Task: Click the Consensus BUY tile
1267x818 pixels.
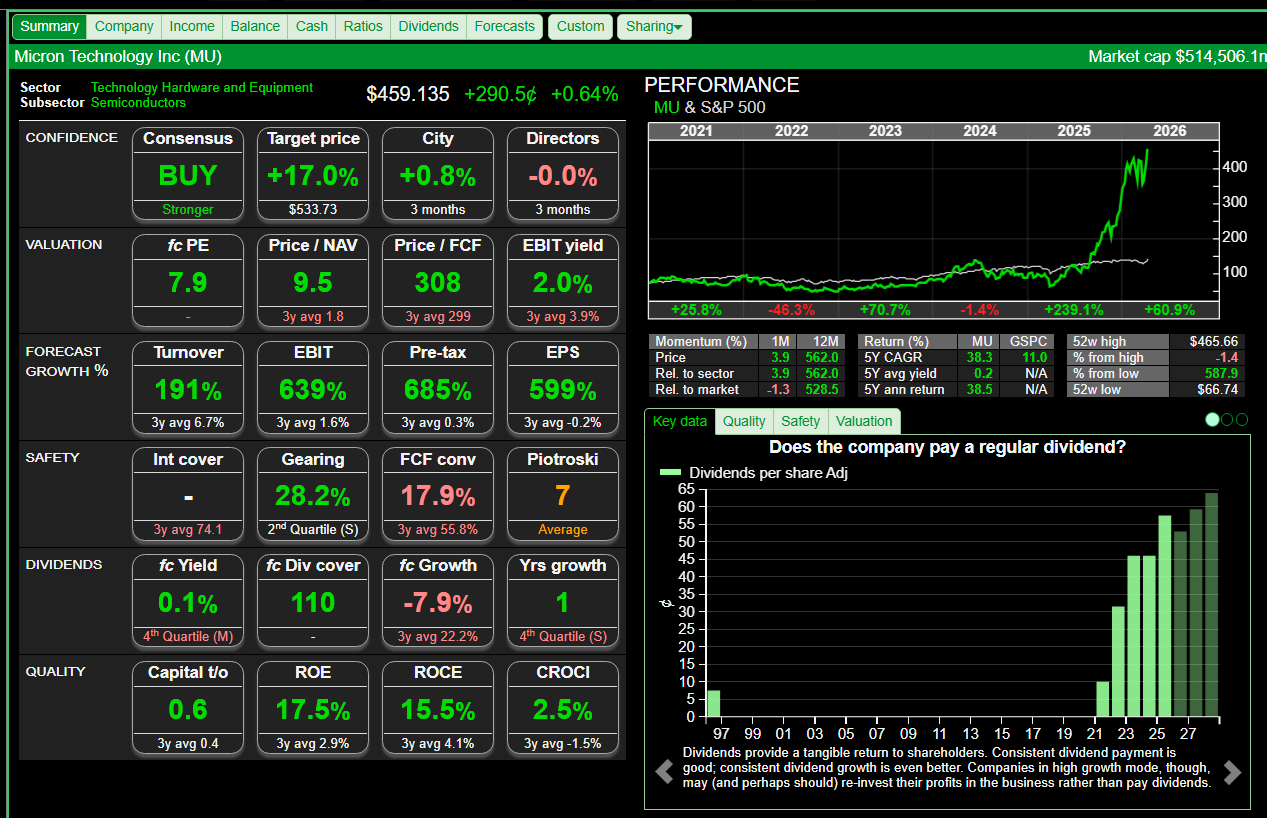Action: [x=188, y=175]
